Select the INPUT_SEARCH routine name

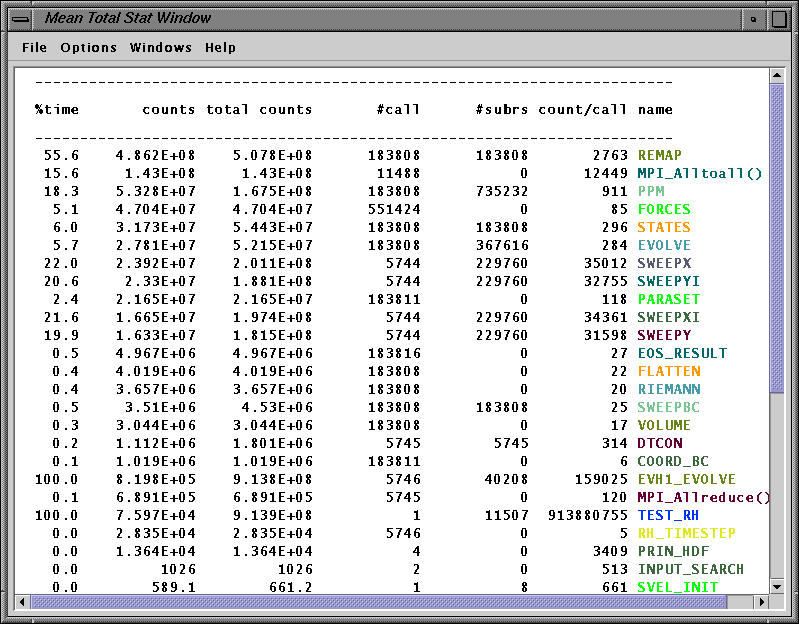pyautogui.click(x=691, y=569)
